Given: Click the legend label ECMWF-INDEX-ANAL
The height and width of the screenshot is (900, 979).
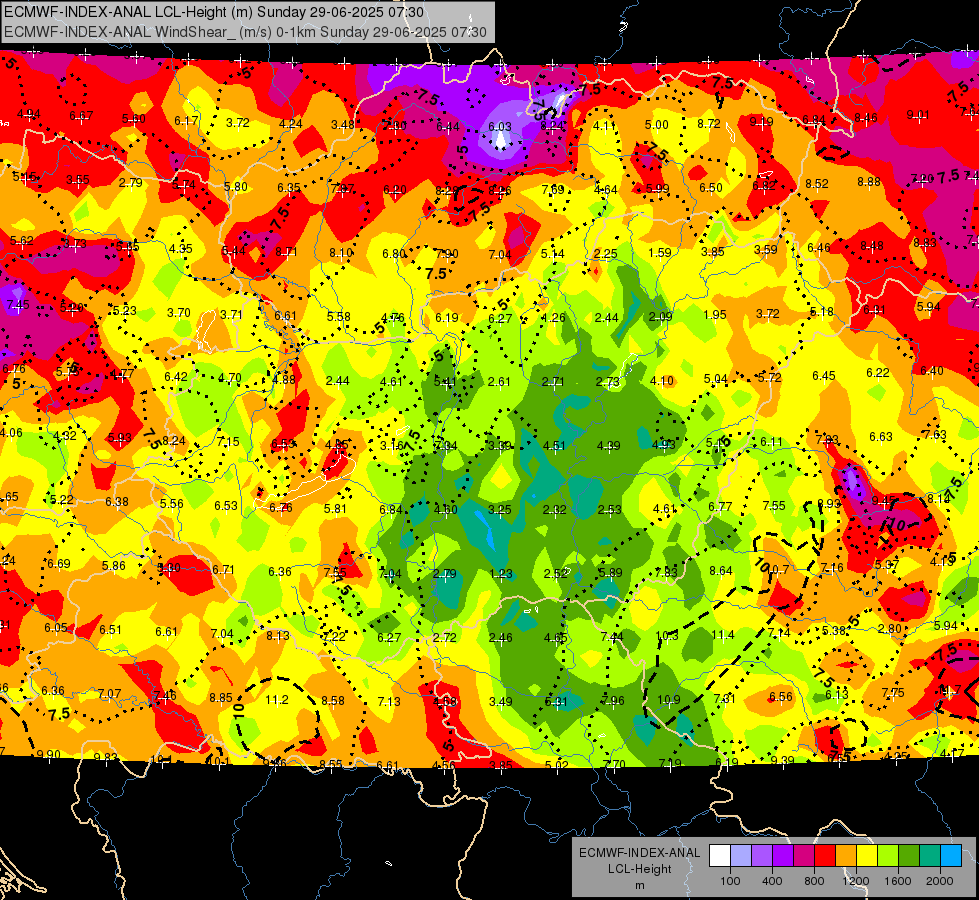Looking at the screenshot, I should click(x=639, y=853).
